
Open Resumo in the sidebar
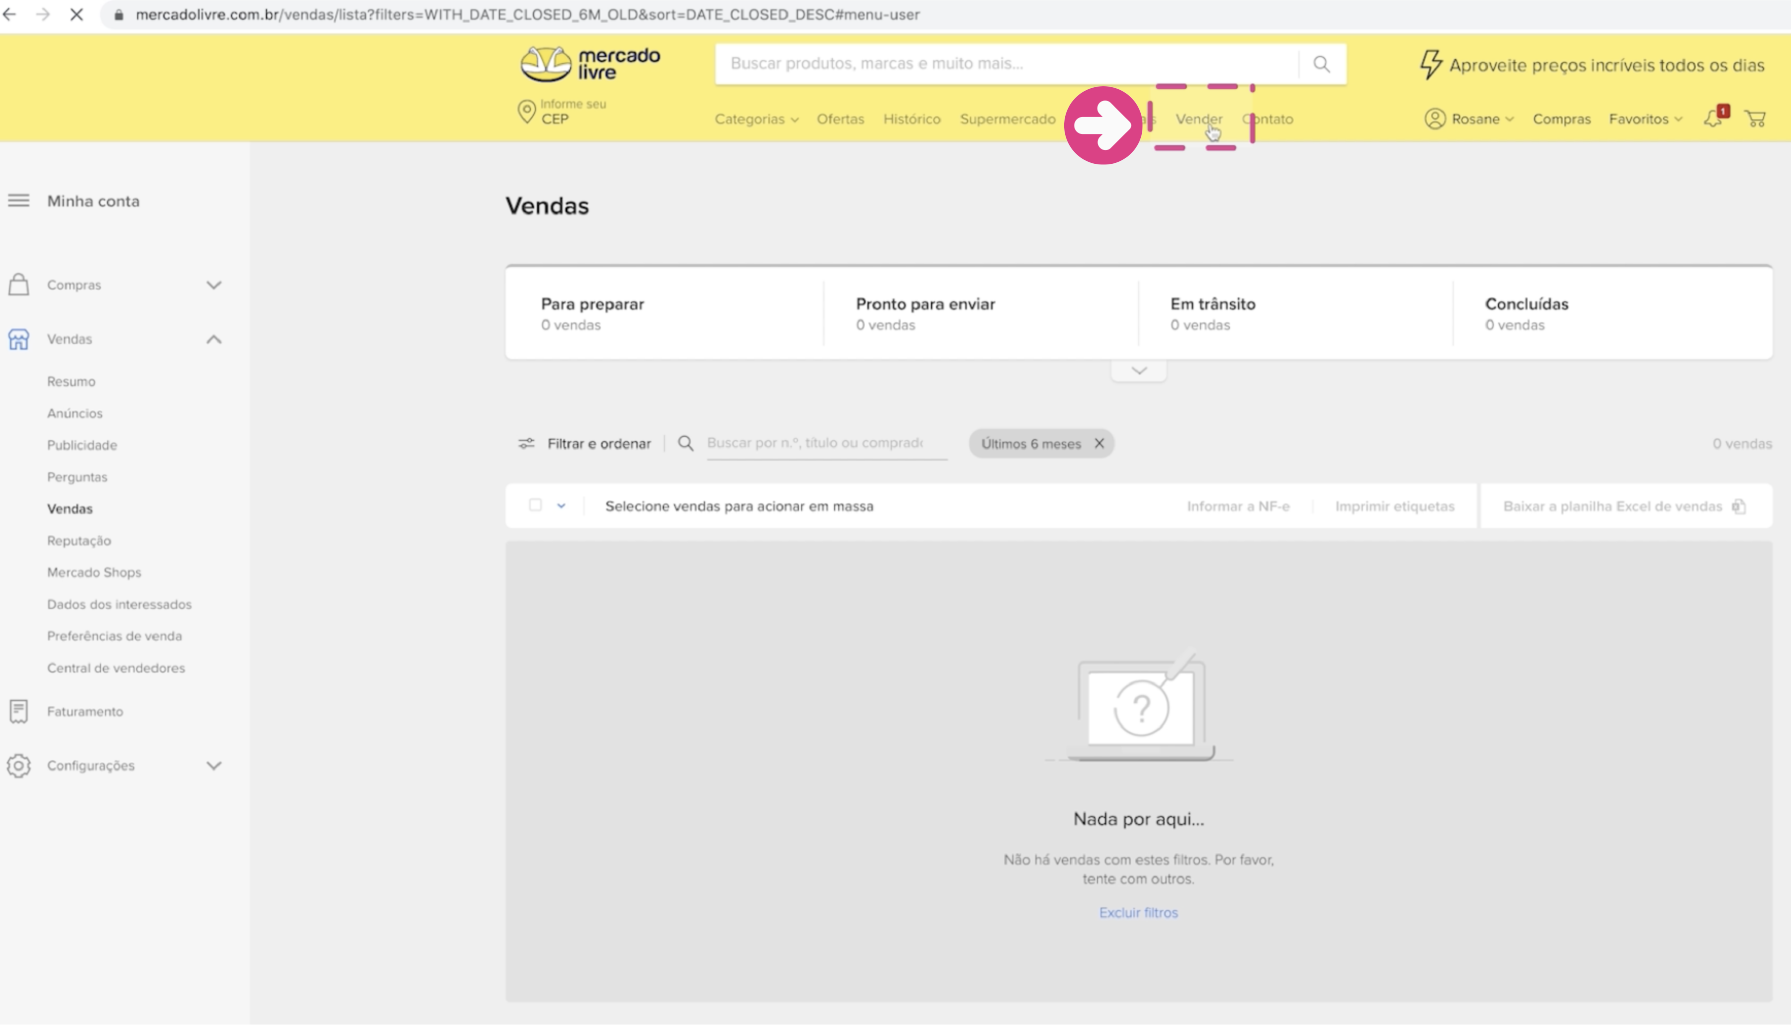[71, 381]
